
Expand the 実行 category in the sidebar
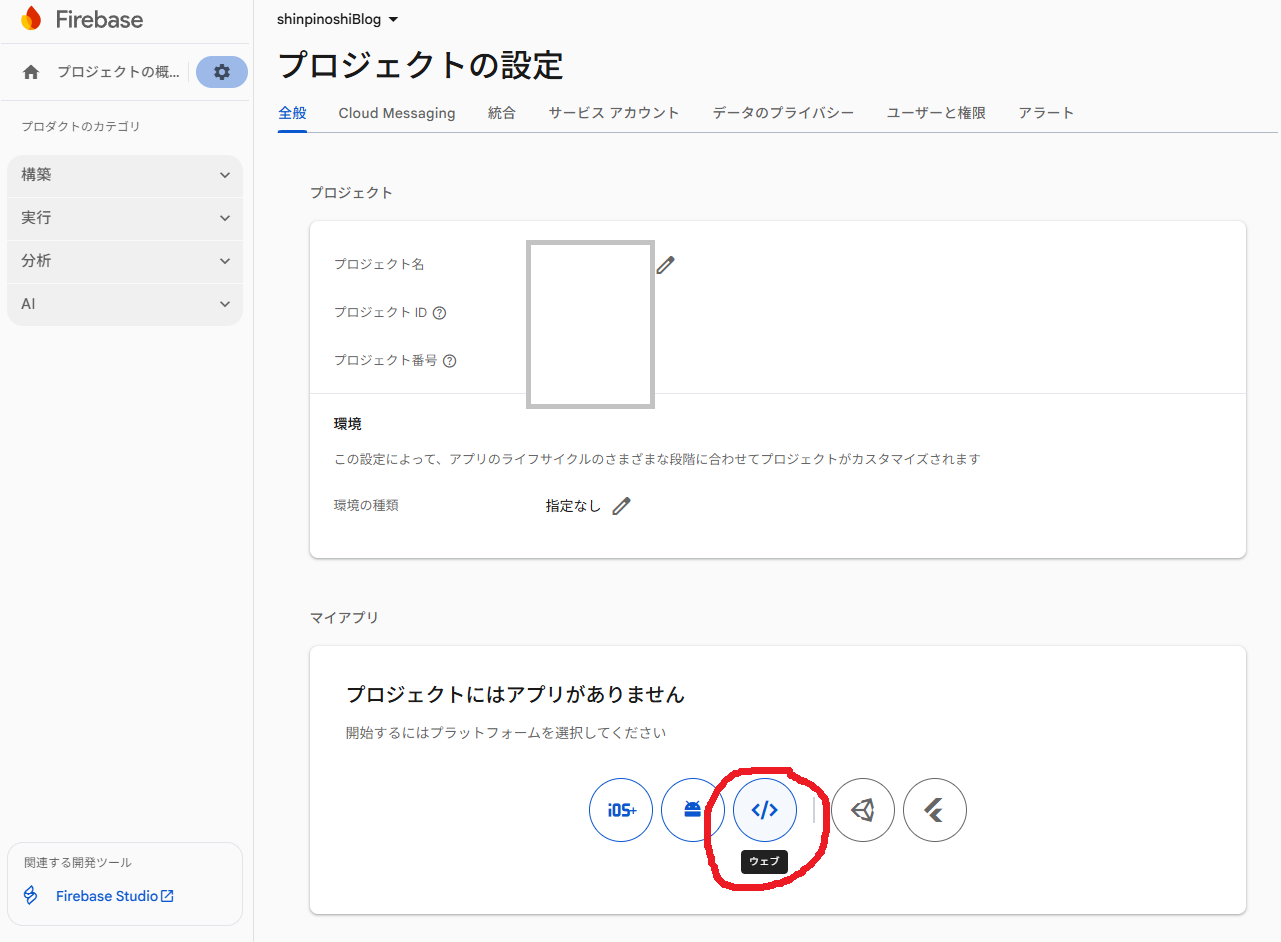coord(124,217)
